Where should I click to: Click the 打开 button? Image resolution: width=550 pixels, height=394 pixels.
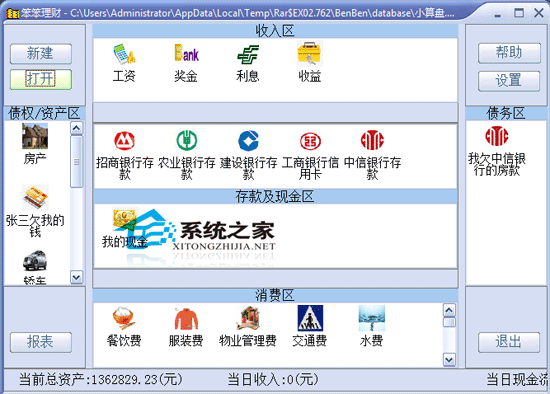(x=41, y=79)
